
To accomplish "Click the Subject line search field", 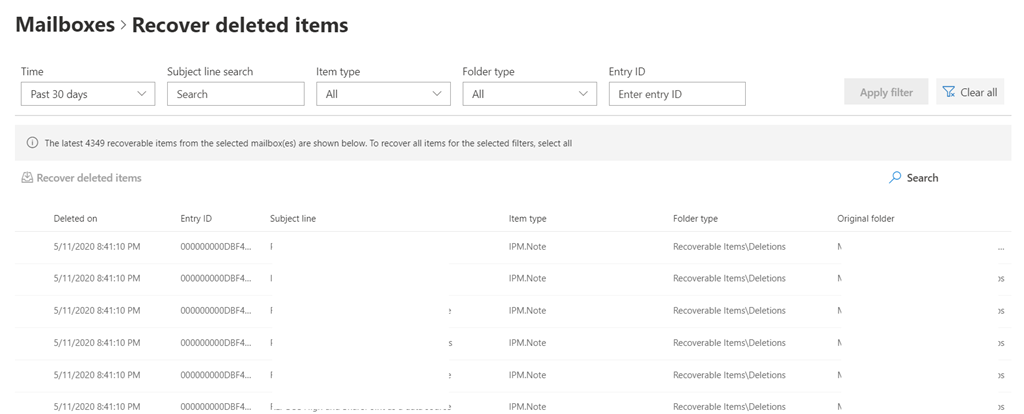I will coord(235,94).
